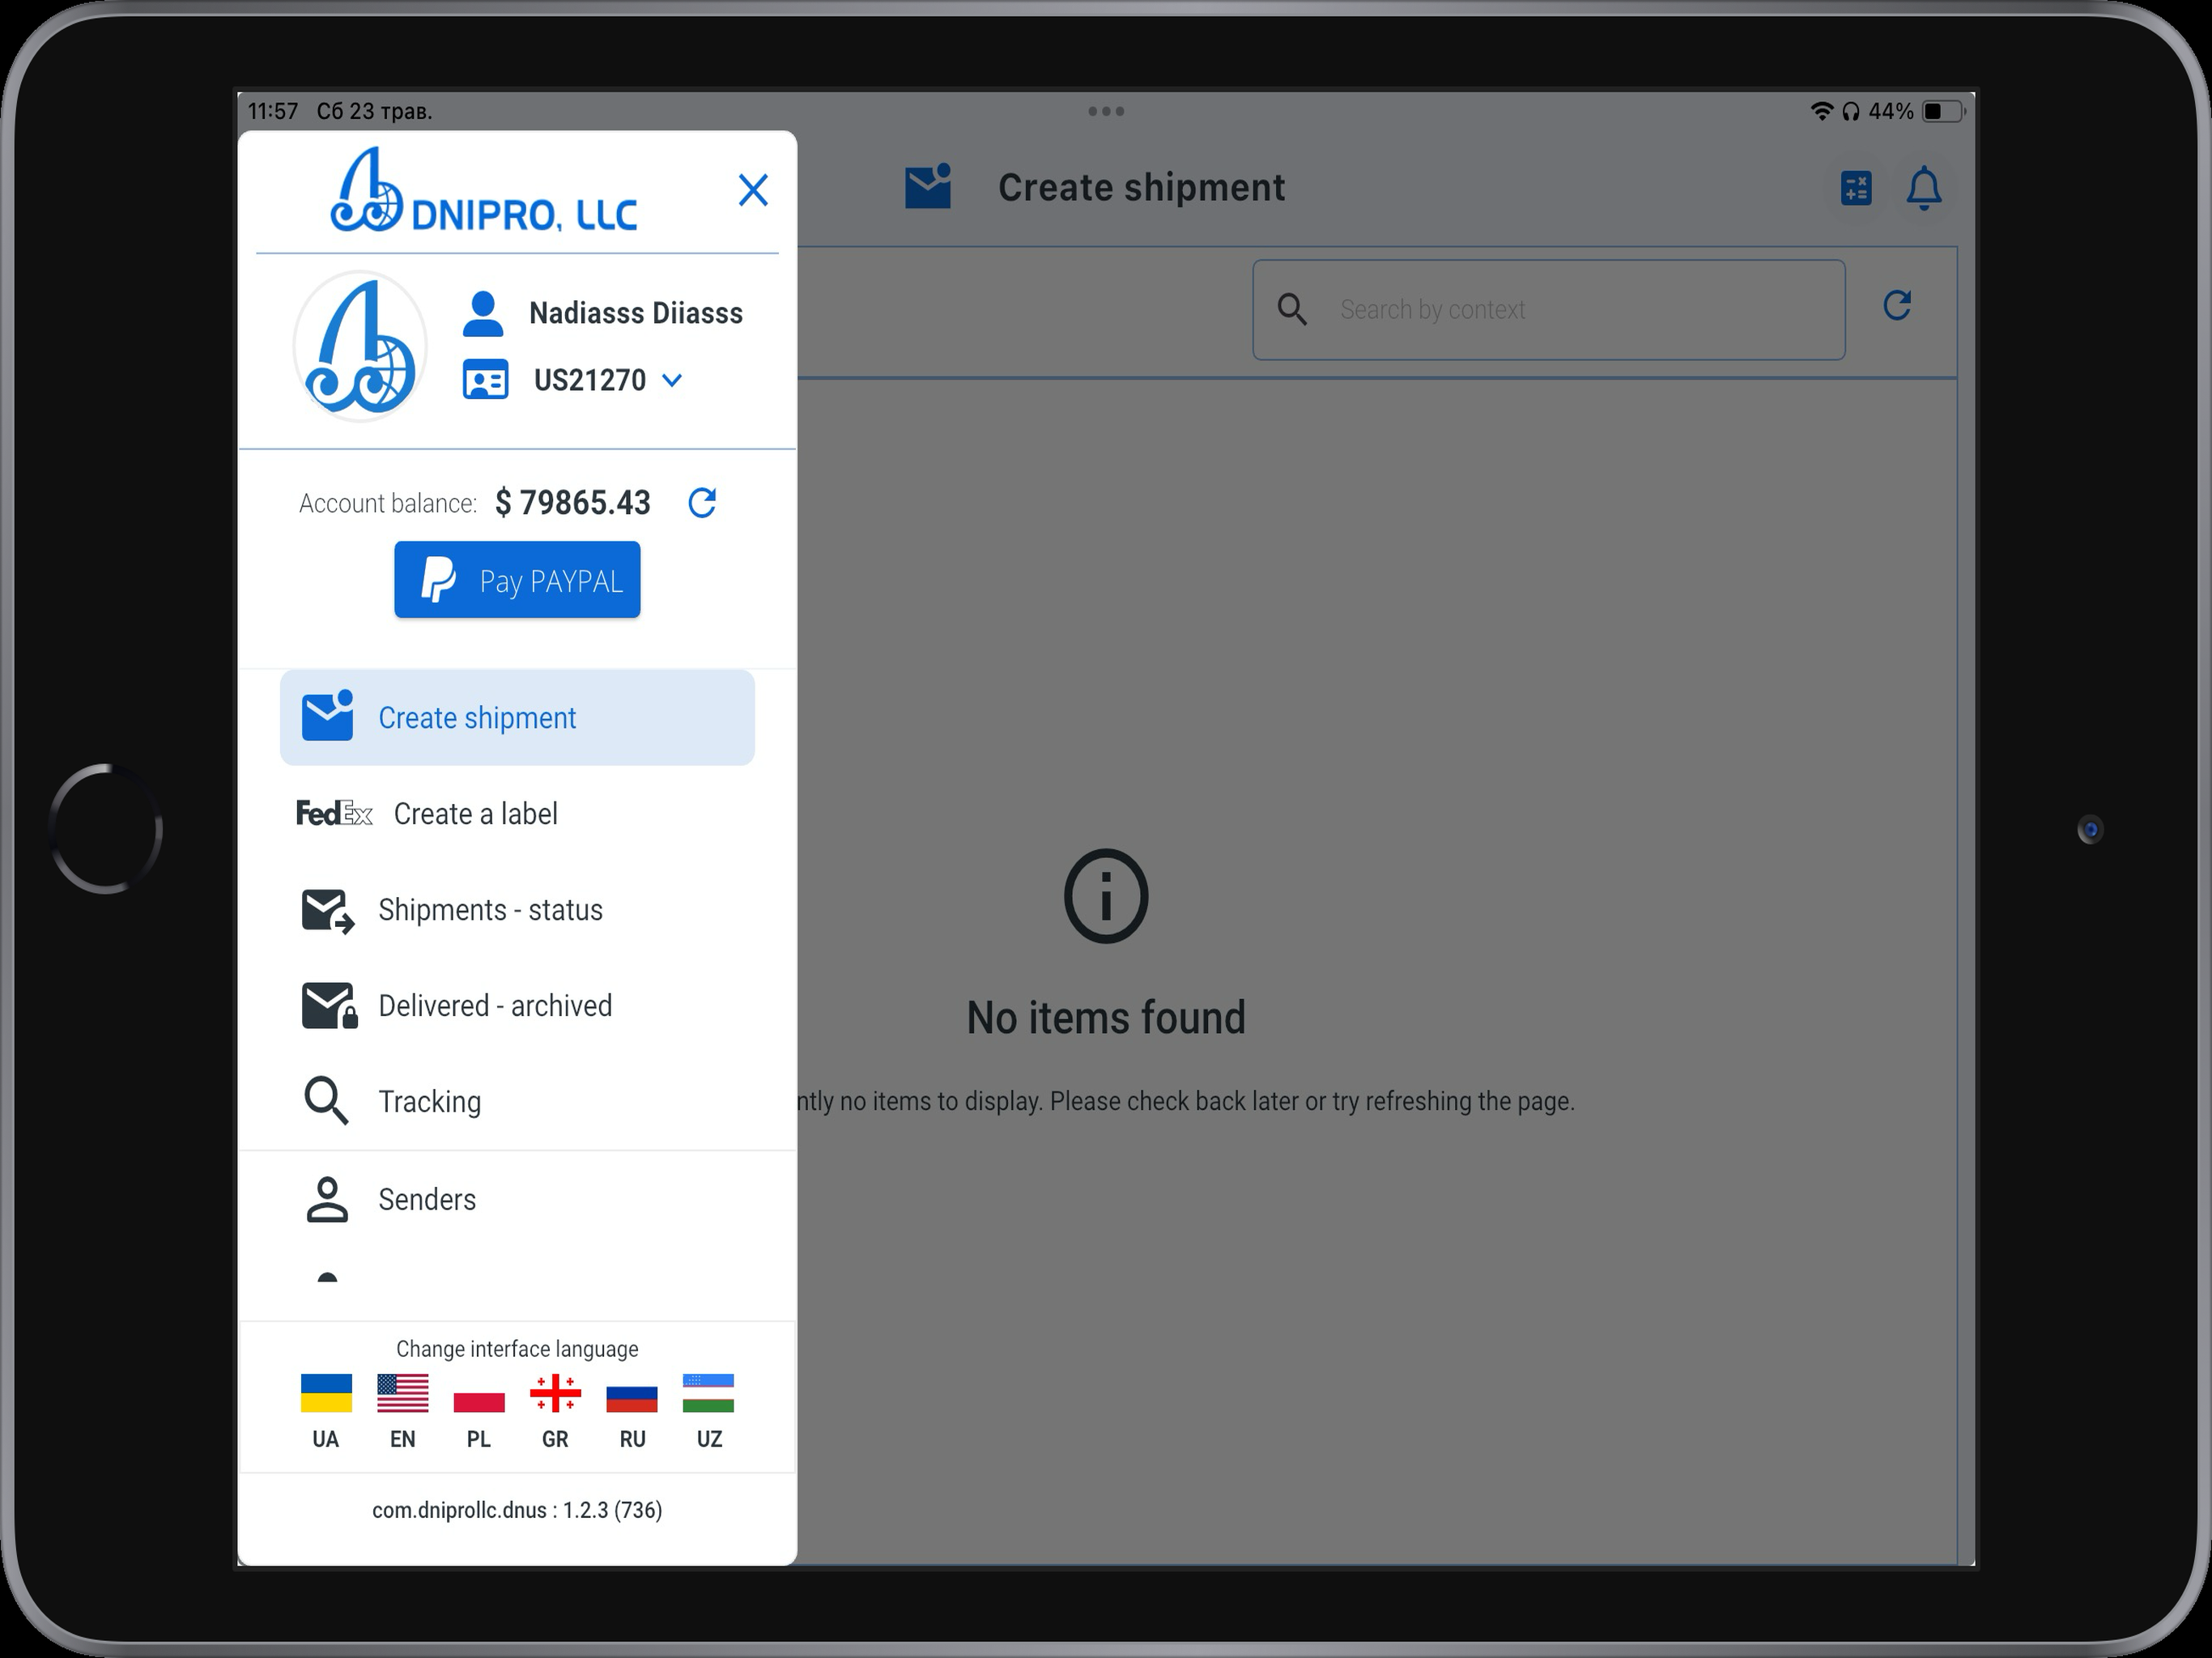This screenshot has width=2212, height=1658.
Task: Open Create shipment menu item
Action: point(517,717)
